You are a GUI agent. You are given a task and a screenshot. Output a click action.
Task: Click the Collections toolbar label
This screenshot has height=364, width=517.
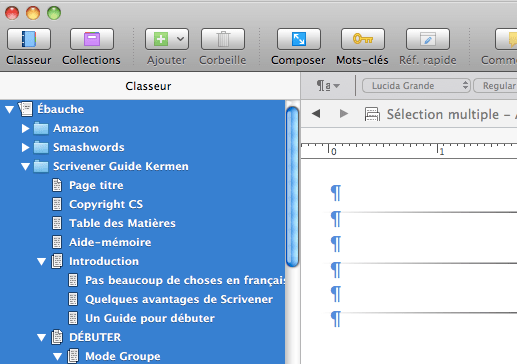91,60
